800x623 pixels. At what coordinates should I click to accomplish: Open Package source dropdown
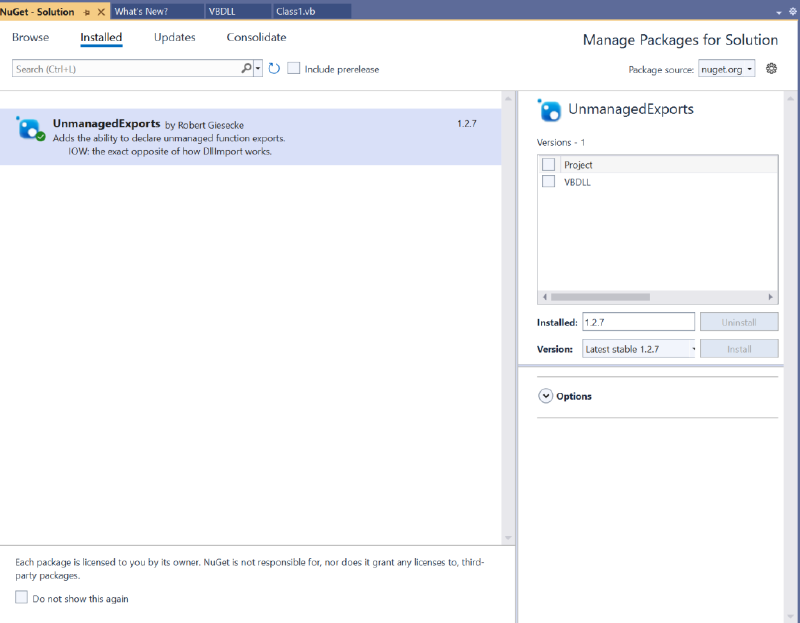[727, 69]
